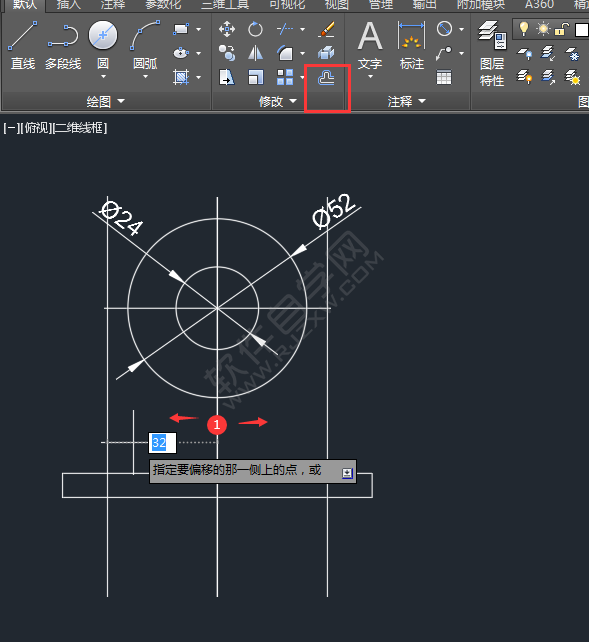
Task: Toggle the layer lock padlock icon
Action: click(x=562, y=29)
